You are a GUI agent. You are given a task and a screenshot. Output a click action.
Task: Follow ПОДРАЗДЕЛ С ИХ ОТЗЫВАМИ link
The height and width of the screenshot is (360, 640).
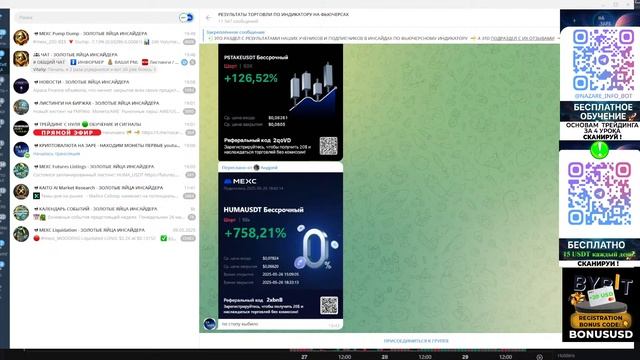(x=522, y=38)
